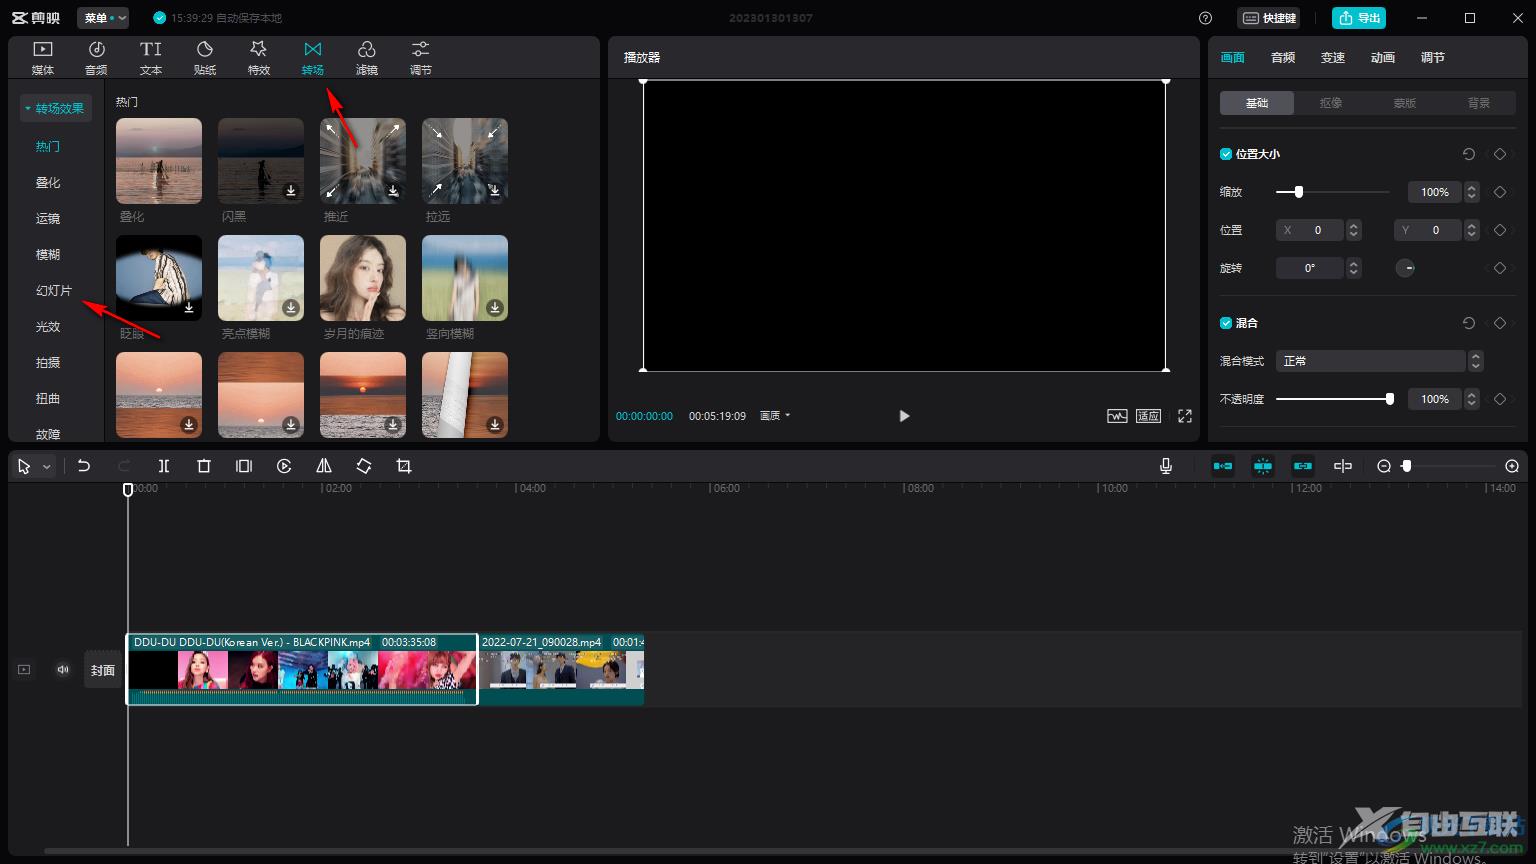The width and height of the screenshot is (1536, 864).
Task: Open help question mark icon in title bar
Action: pos(1205,18)
